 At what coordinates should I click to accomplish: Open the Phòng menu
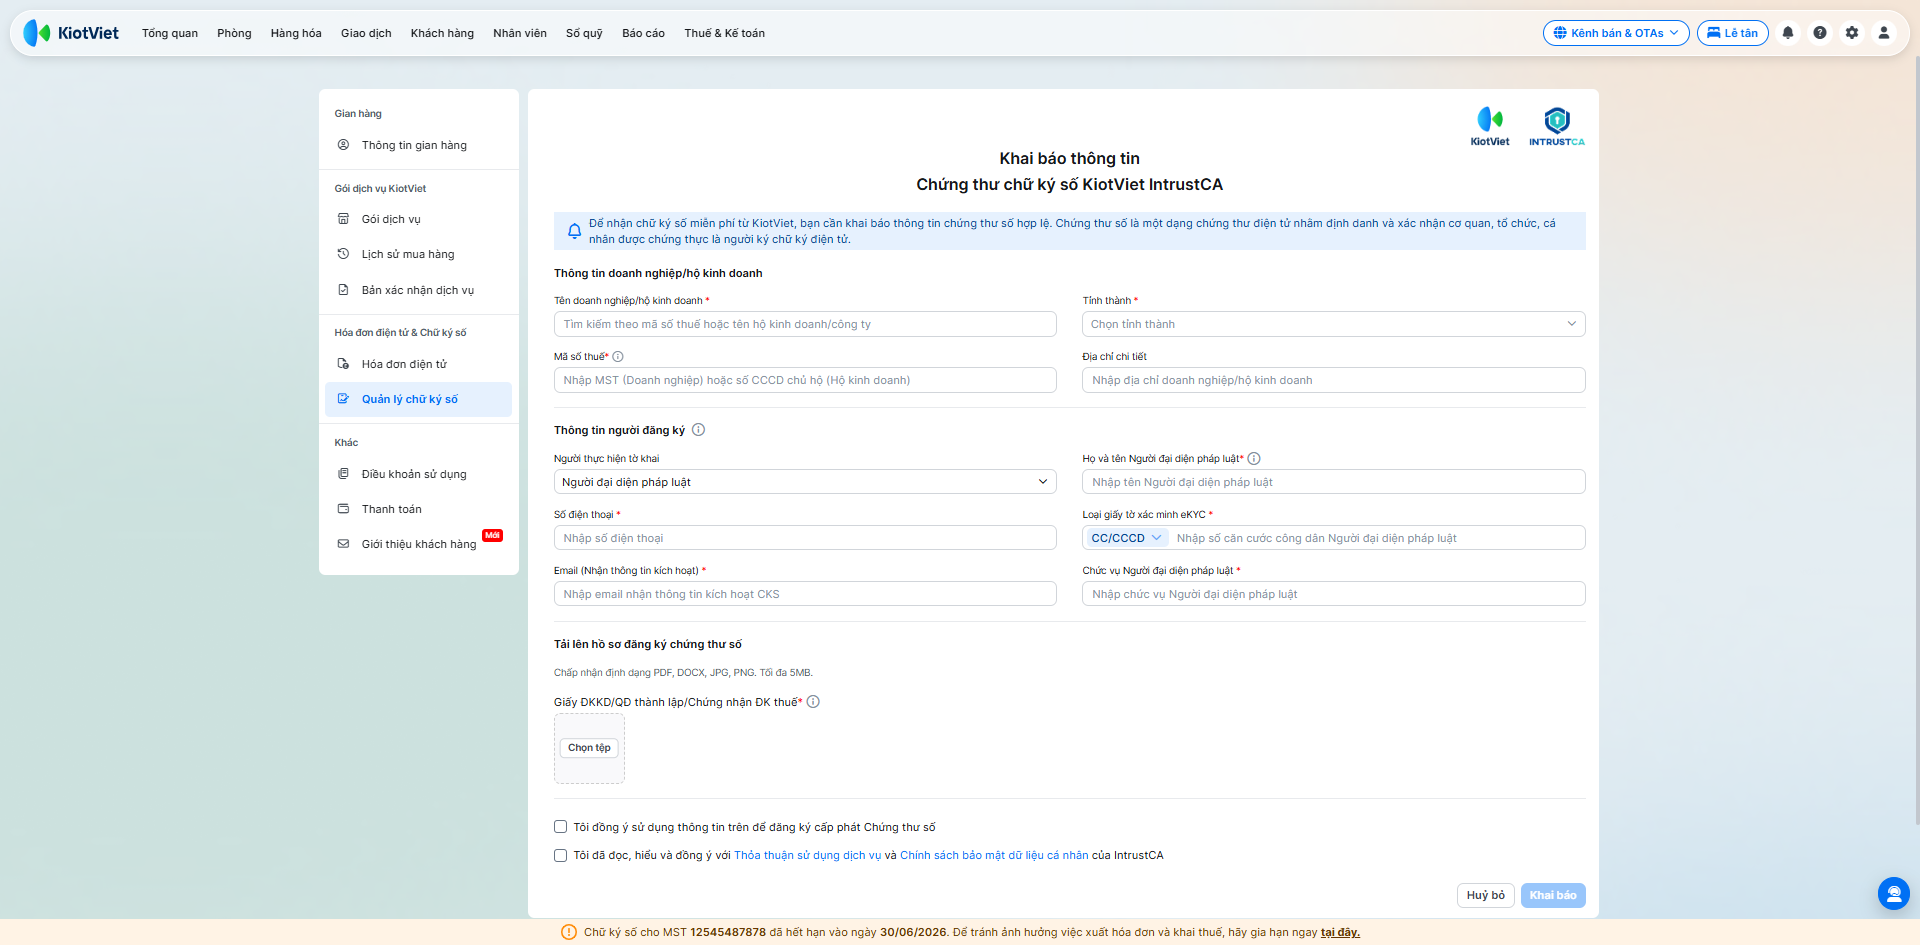[234, 33]
